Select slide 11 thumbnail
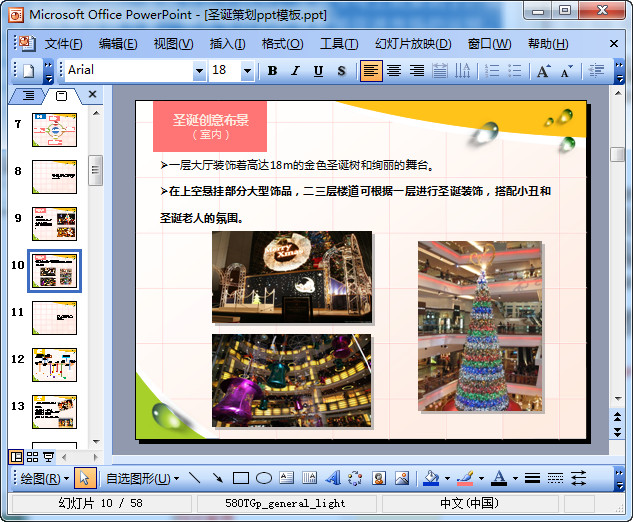Screen dimensions: 633x522 tap(54, 318)
